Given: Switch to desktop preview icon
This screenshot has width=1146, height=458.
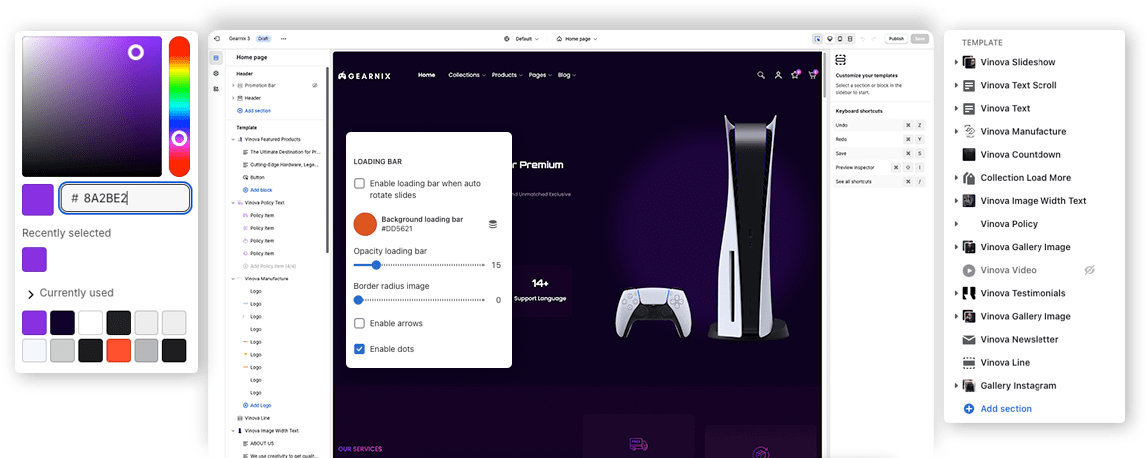Looking at the screenshot, I should 829,39.
